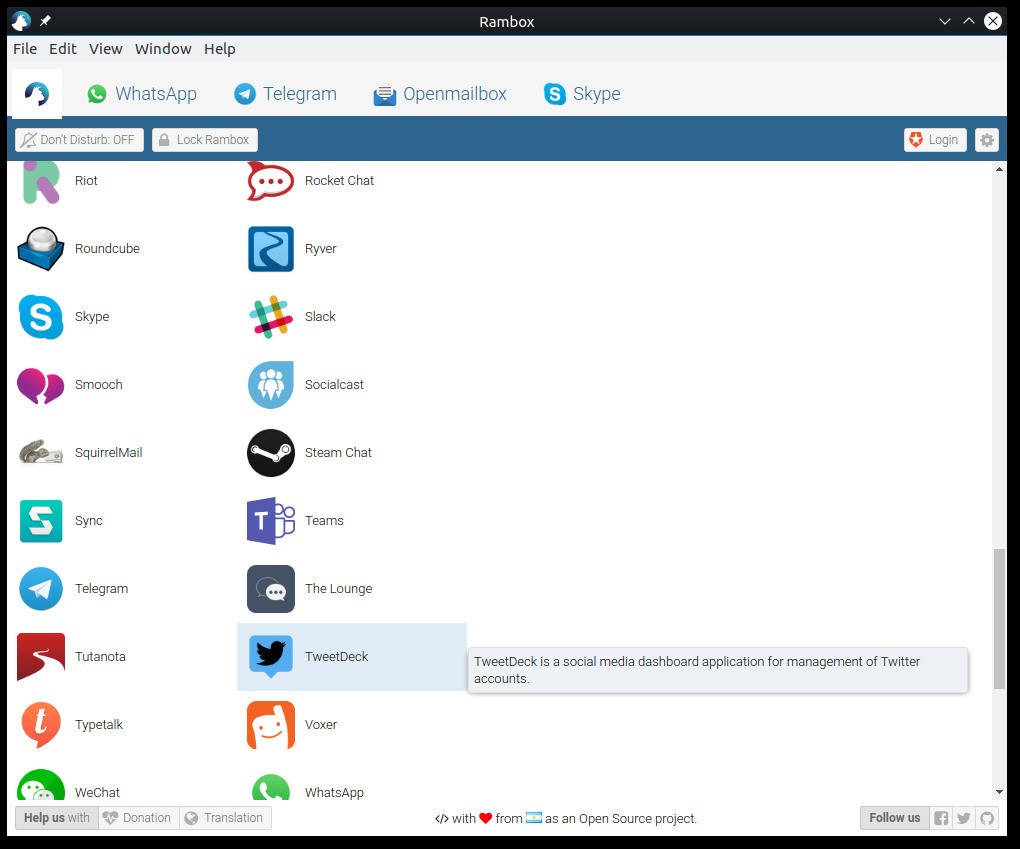1020x849 pixels.
Task: Select the Teams service icon
Action: 271,521
